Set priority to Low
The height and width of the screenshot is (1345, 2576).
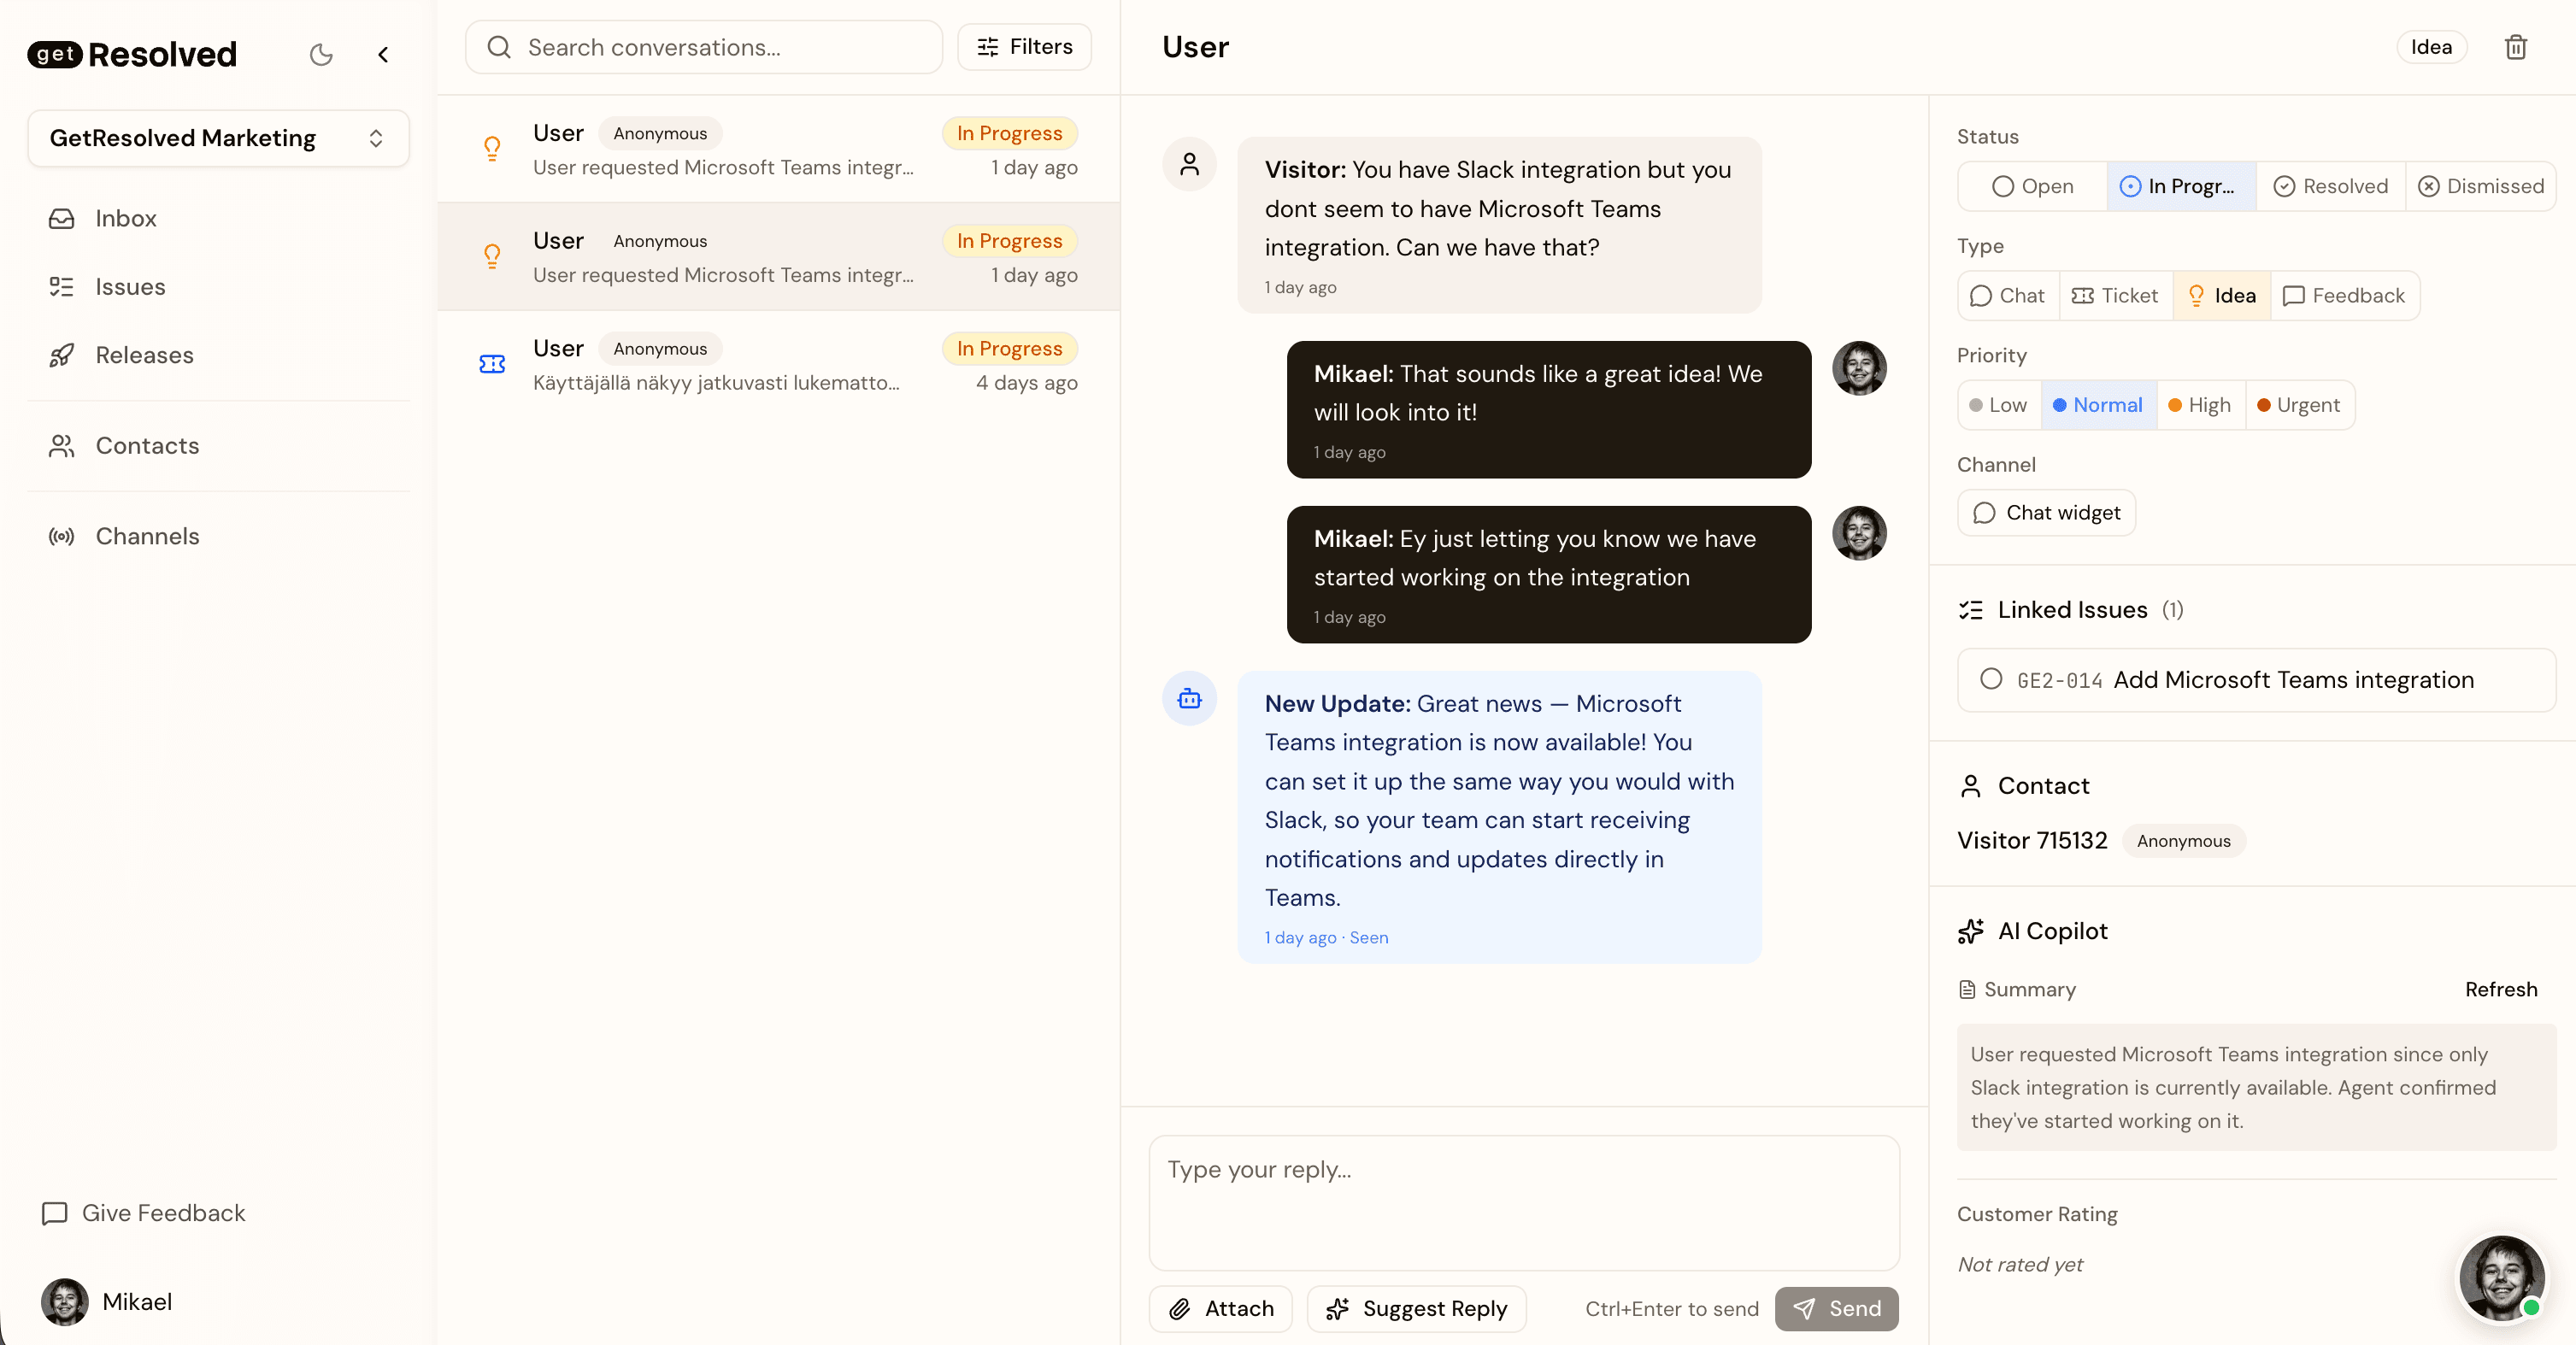1999,405
